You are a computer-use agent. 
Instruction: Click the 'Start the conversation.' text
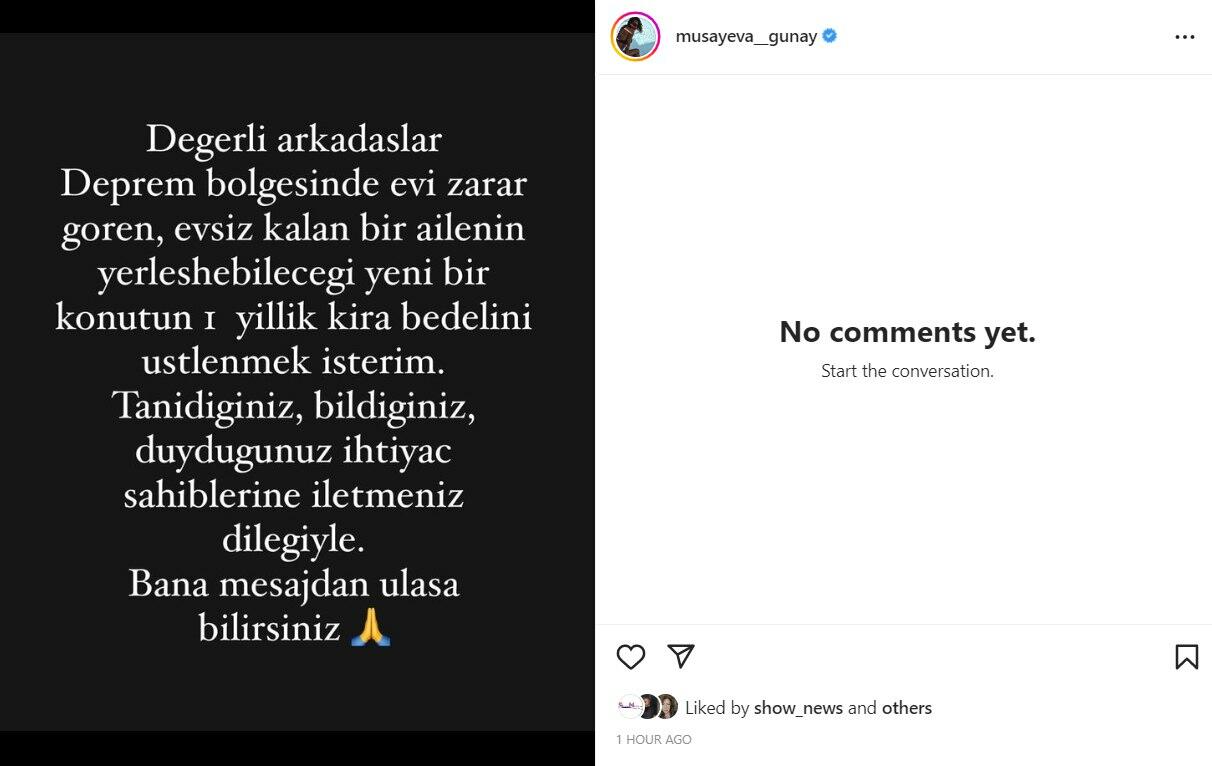[x=907, y=371]
